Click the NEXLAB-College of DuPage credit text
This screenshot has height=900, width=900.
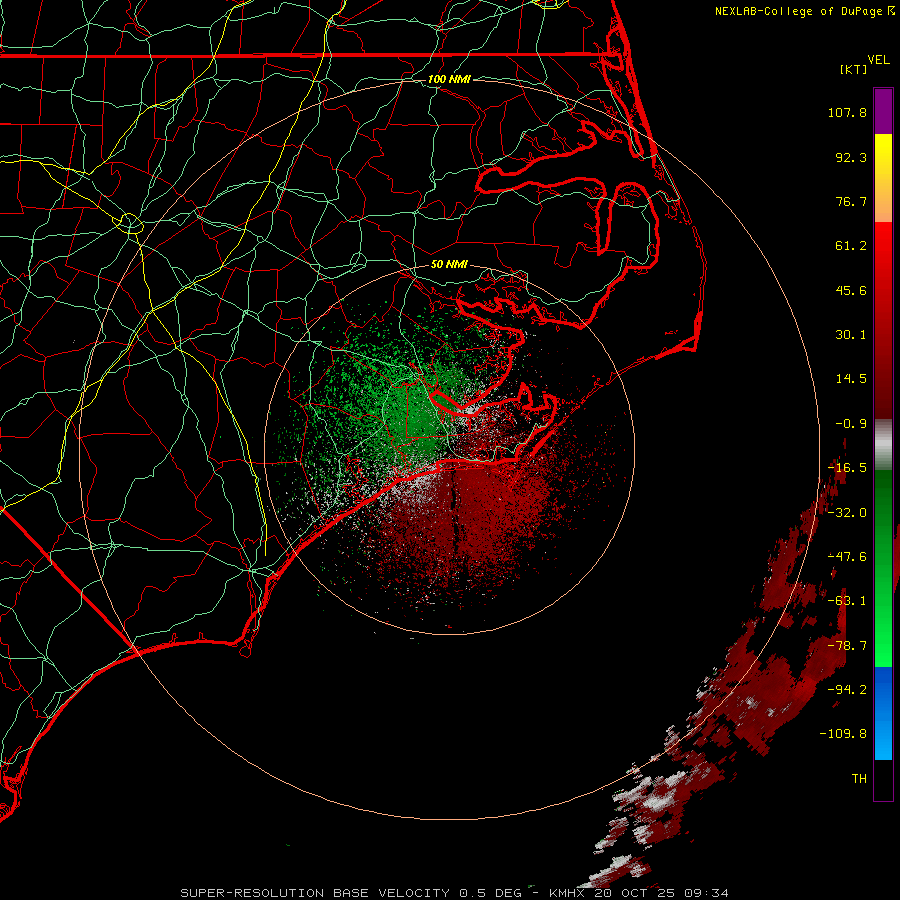coord(805,11)
